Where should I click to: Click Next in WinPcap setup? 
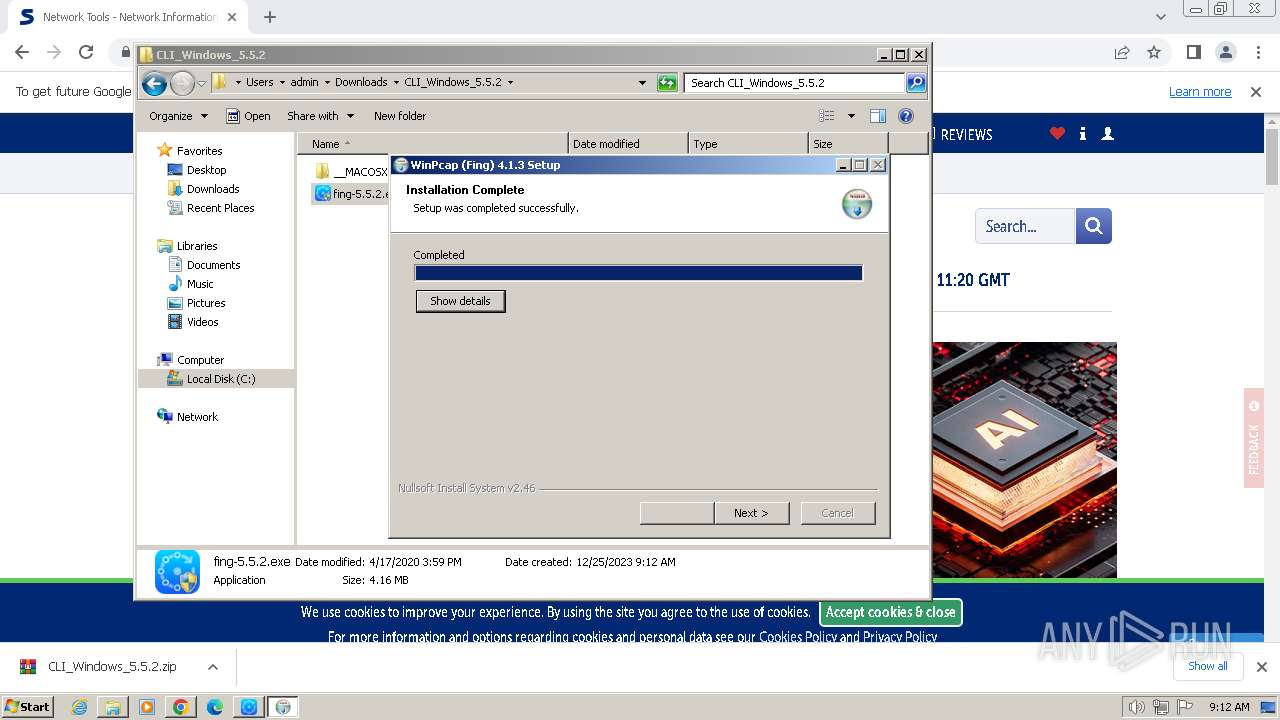click(x=751, y=513)
